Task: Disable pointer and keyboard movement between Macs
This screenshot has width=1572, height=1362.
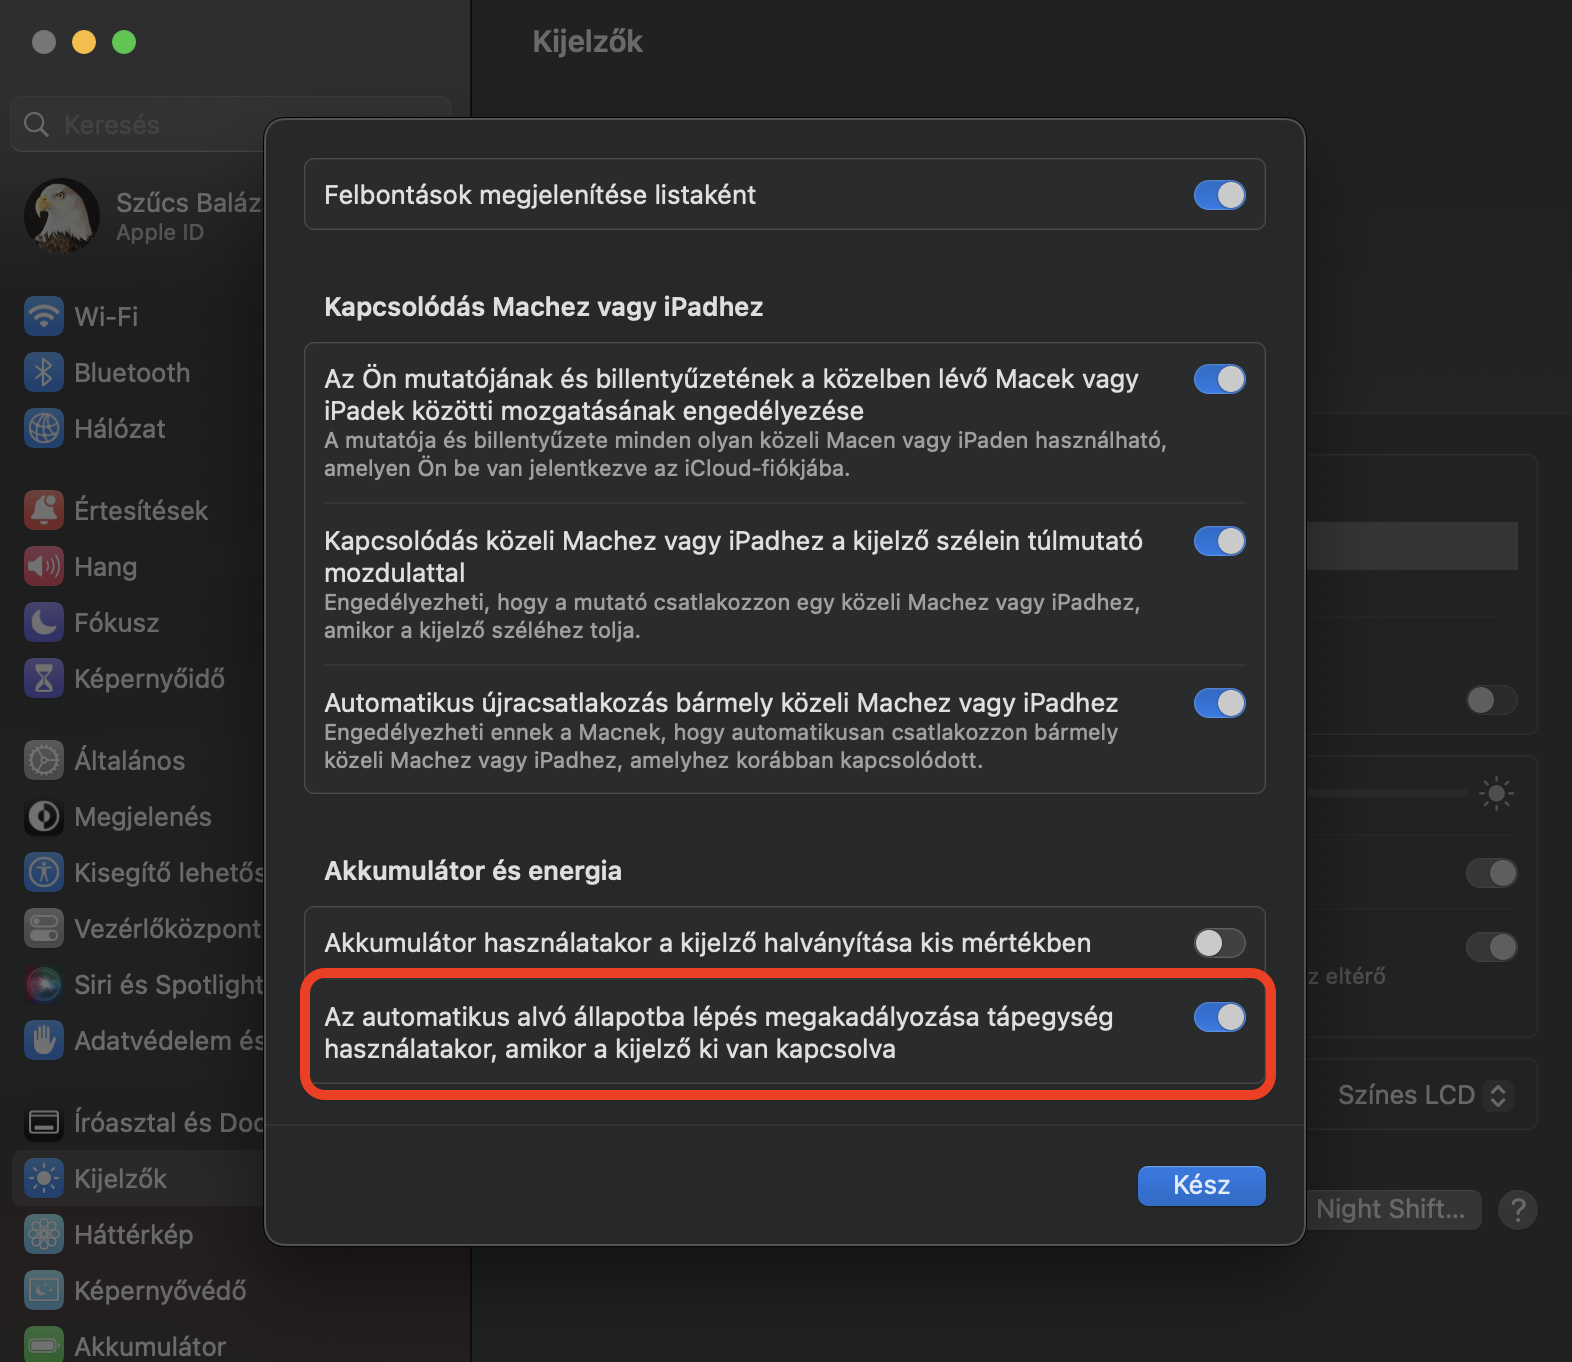Action: (1219, 379)
